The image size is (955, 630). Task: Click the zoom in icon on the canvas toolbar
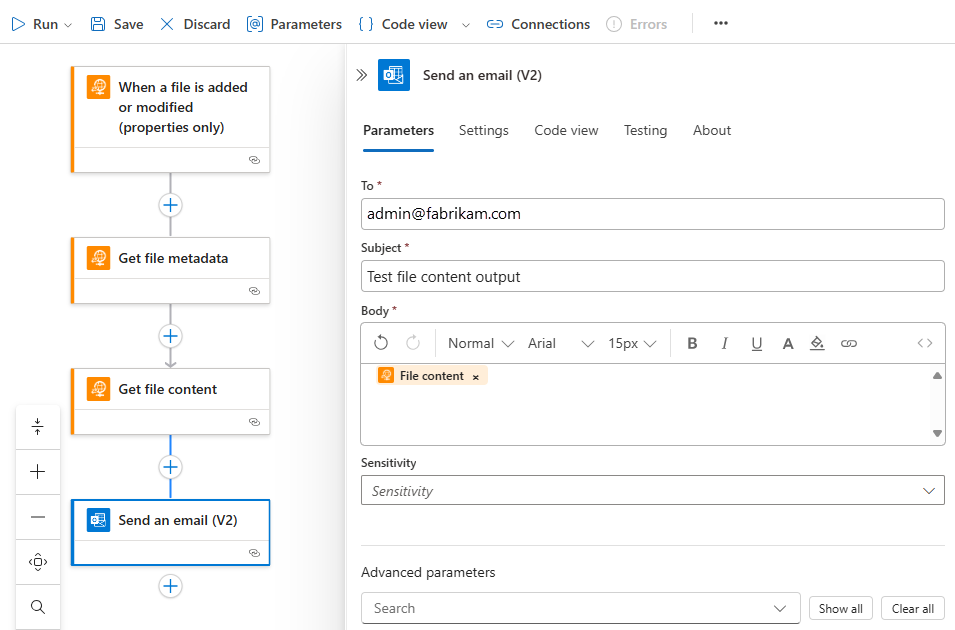pyautogui.click(x=38, y=471)
